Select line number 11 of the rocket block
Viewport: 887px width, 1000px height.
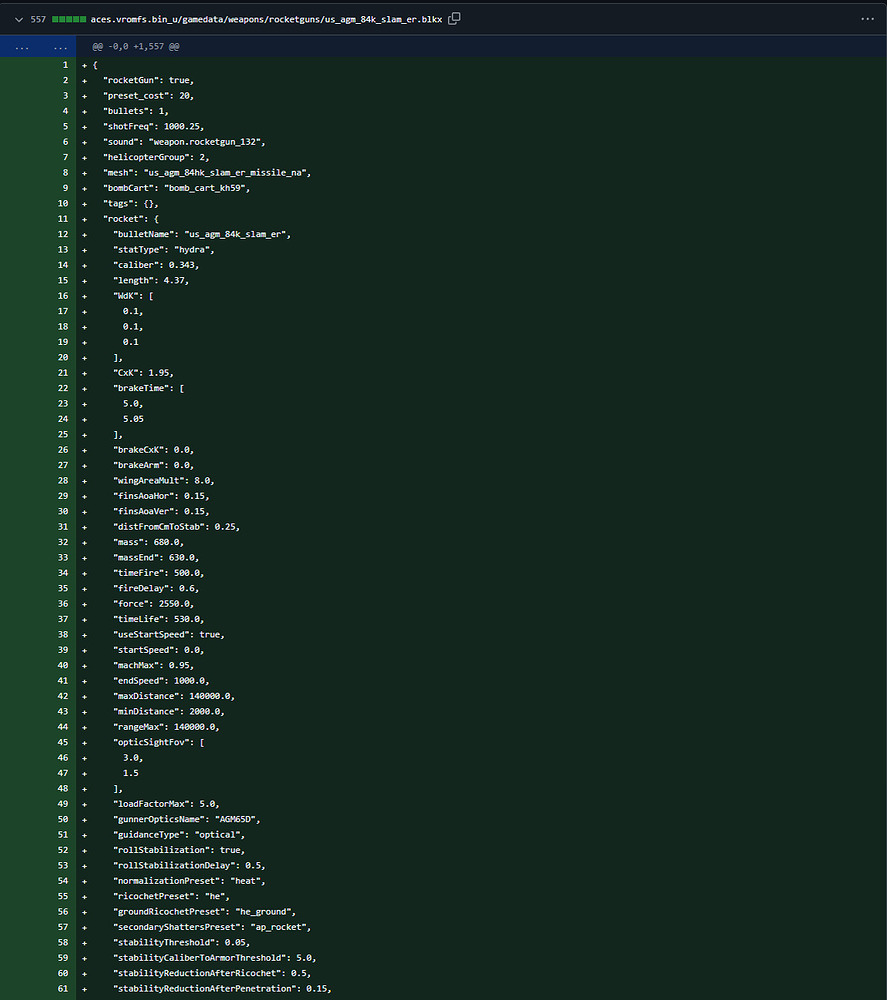tap(63, 219)
